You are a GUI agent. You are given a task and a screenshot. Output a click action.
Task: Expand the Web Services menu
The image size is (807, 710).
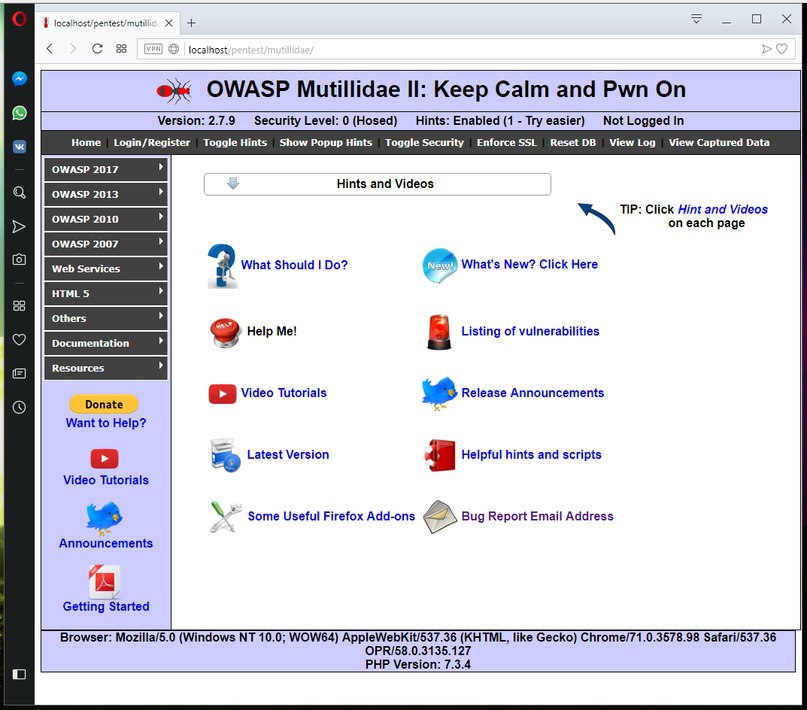coord(106,269)
